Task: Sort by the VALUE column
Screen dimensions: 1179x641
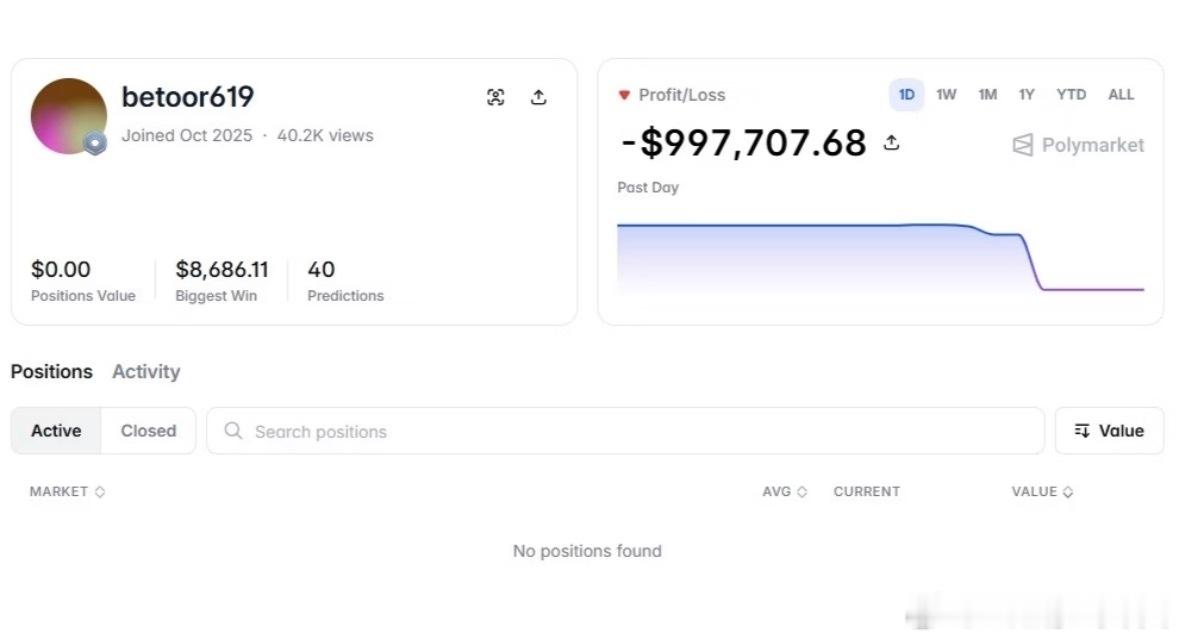Action: click(1042, 491)
